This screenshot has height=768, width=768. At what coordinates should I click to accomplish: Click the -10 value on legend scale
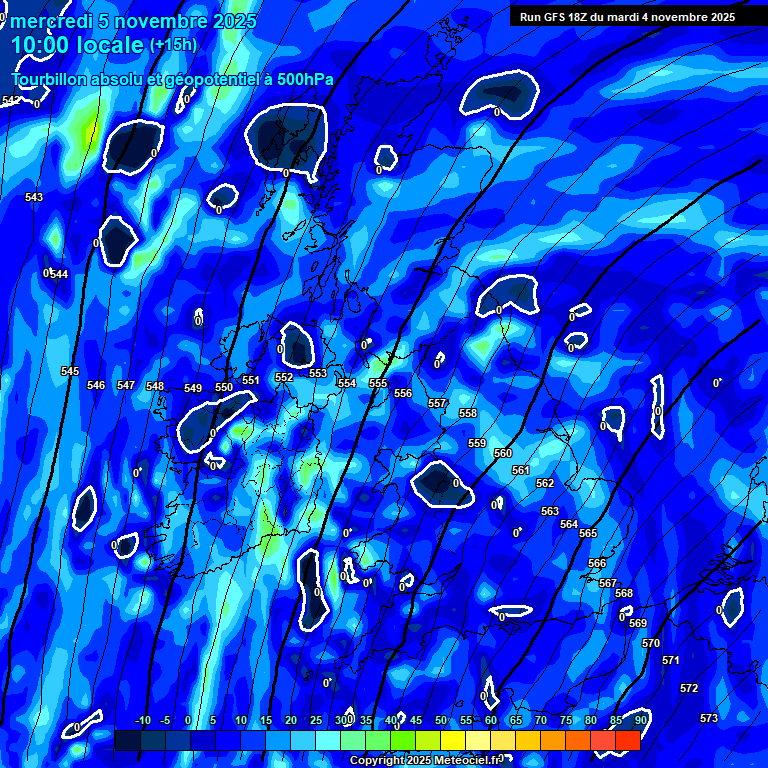(142, 720)
